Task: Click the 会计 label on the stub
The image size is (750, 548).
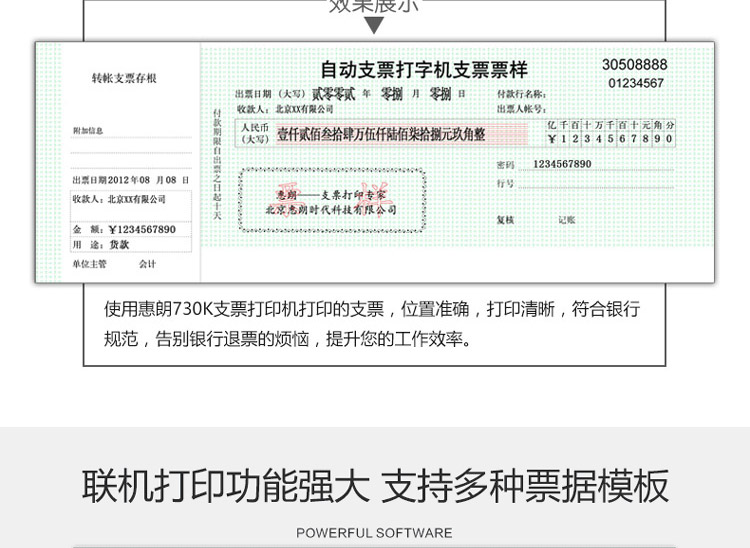Action: point(147,264)
